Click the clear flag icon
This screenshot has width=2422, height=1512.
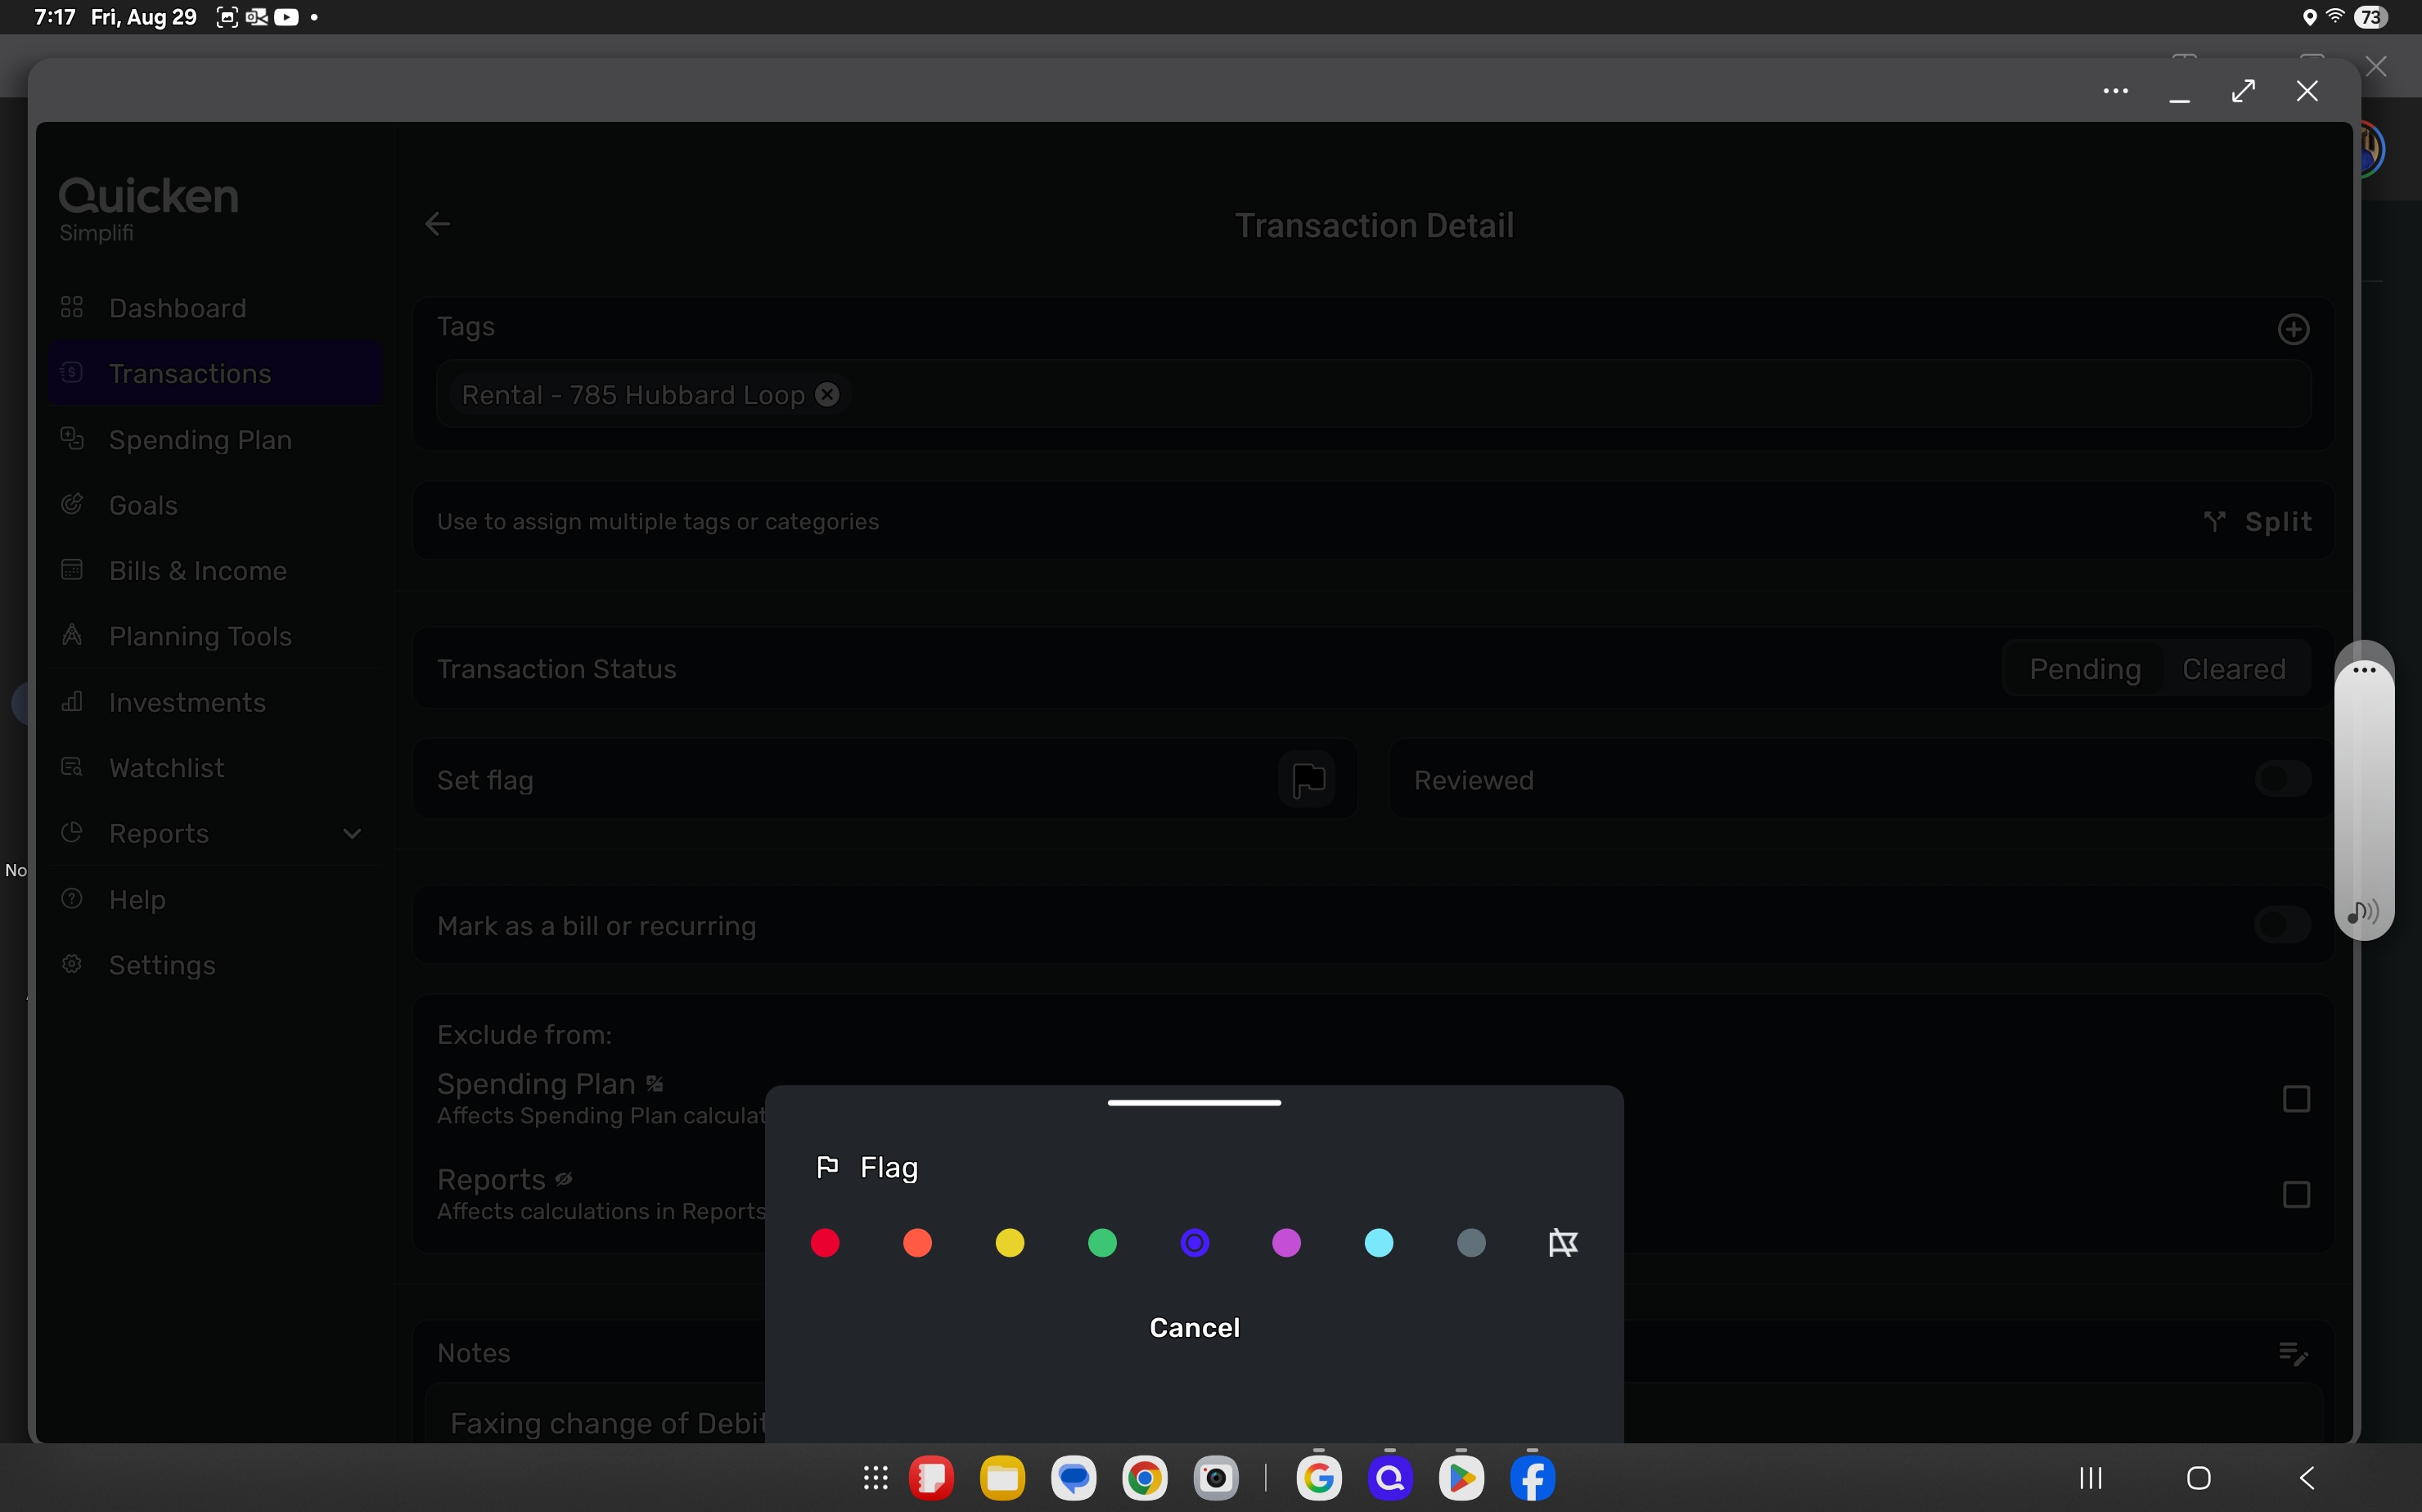[x=1562, y=1243]
